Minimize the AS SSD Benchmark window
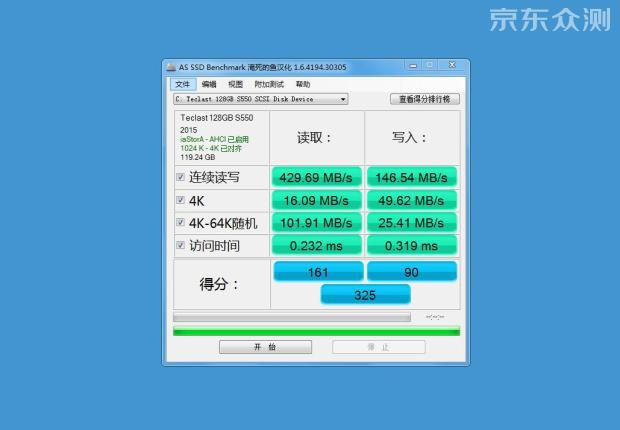 point(413,66)
